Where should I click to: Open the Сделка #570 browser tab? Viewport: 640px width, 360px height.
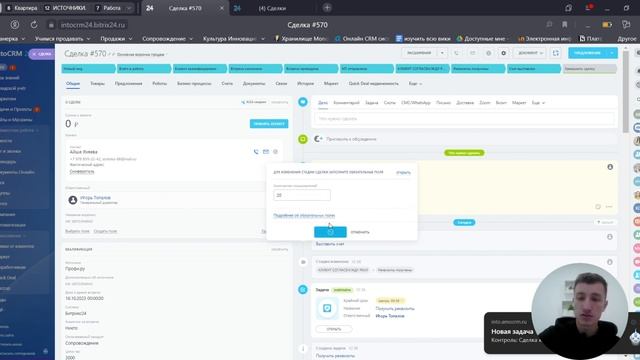click(185, 8)
